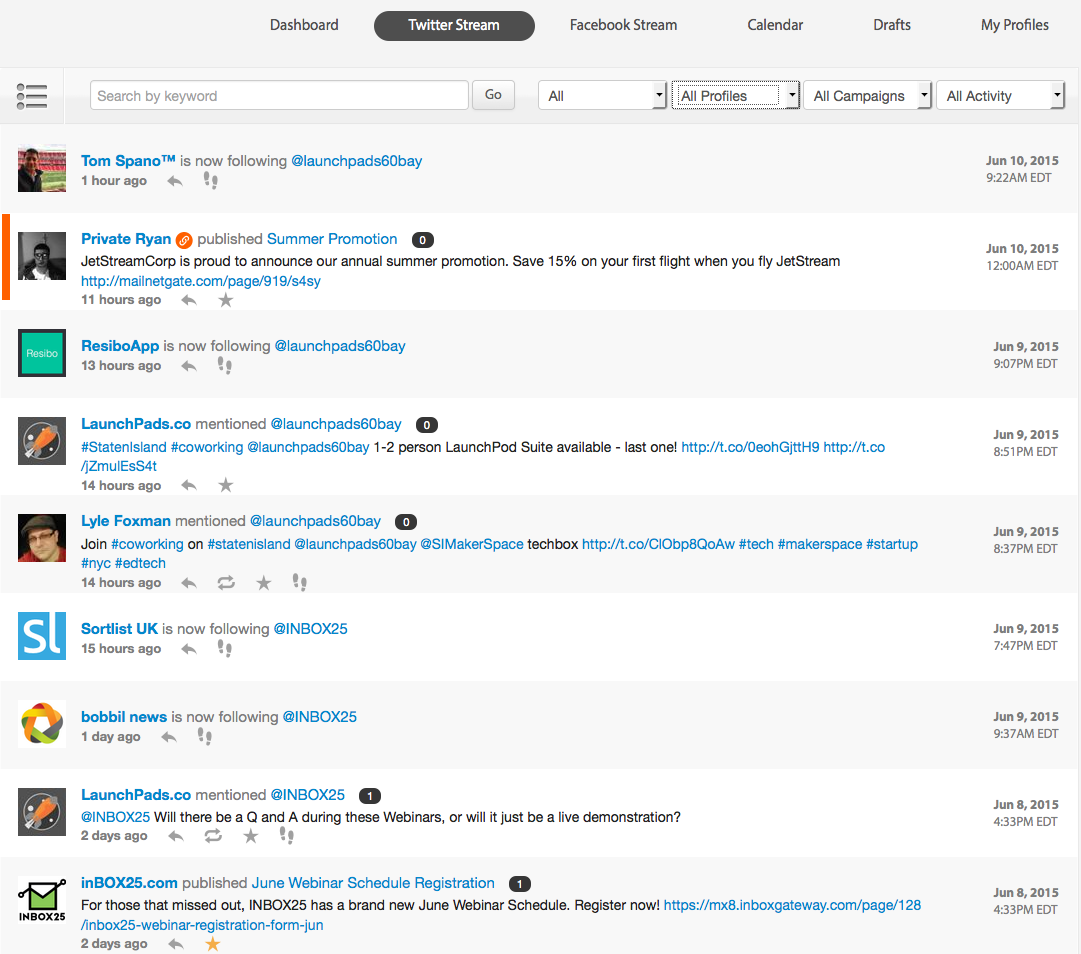Click the #StatenIsland hashtag link
Screen dimensions: 1081x954
[x=124, y=447]
